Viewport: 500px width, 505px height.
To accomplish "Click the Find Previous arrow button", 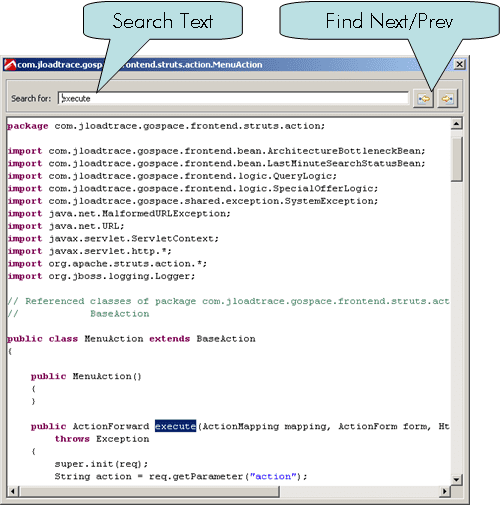I will (423, 98).
